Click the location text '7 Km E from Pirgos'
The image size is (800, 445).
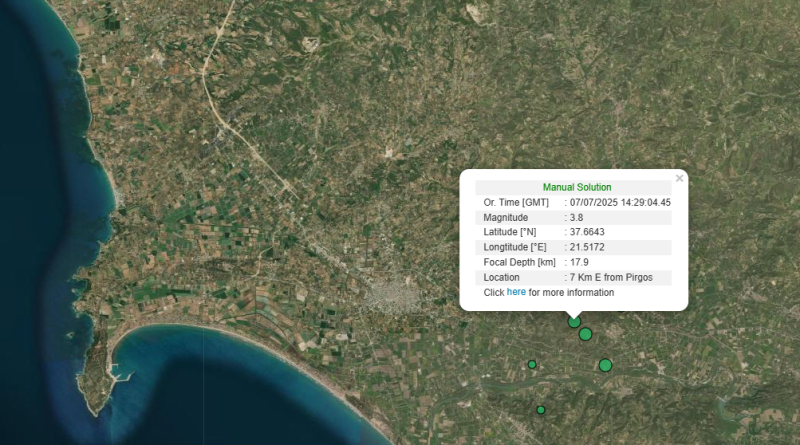(x=611, y=278)
